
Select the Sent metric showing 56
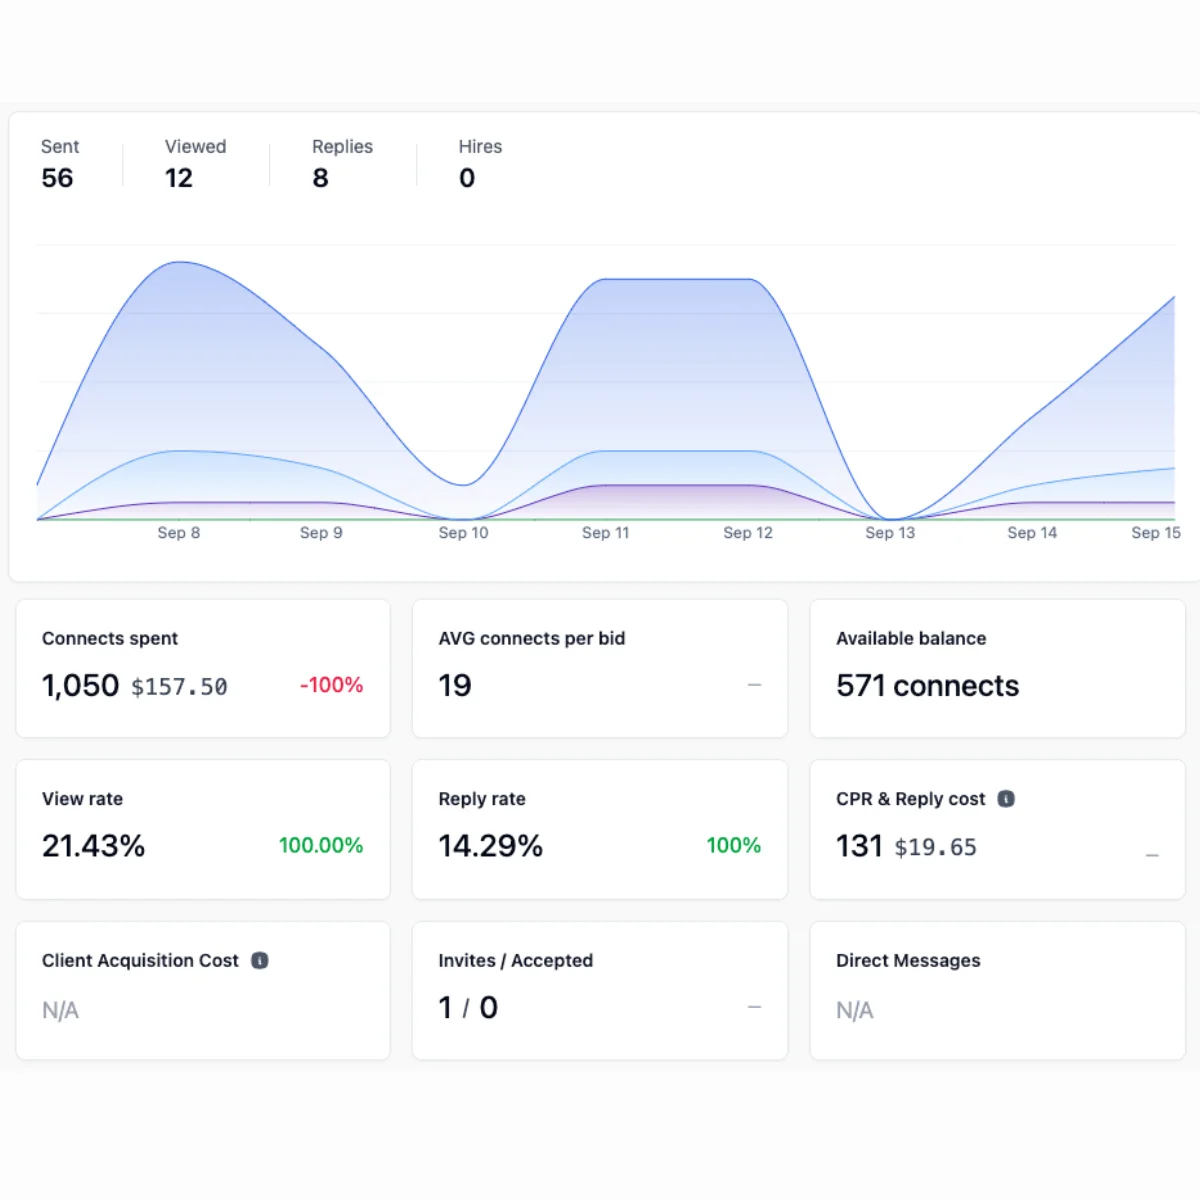coord(59,163)
